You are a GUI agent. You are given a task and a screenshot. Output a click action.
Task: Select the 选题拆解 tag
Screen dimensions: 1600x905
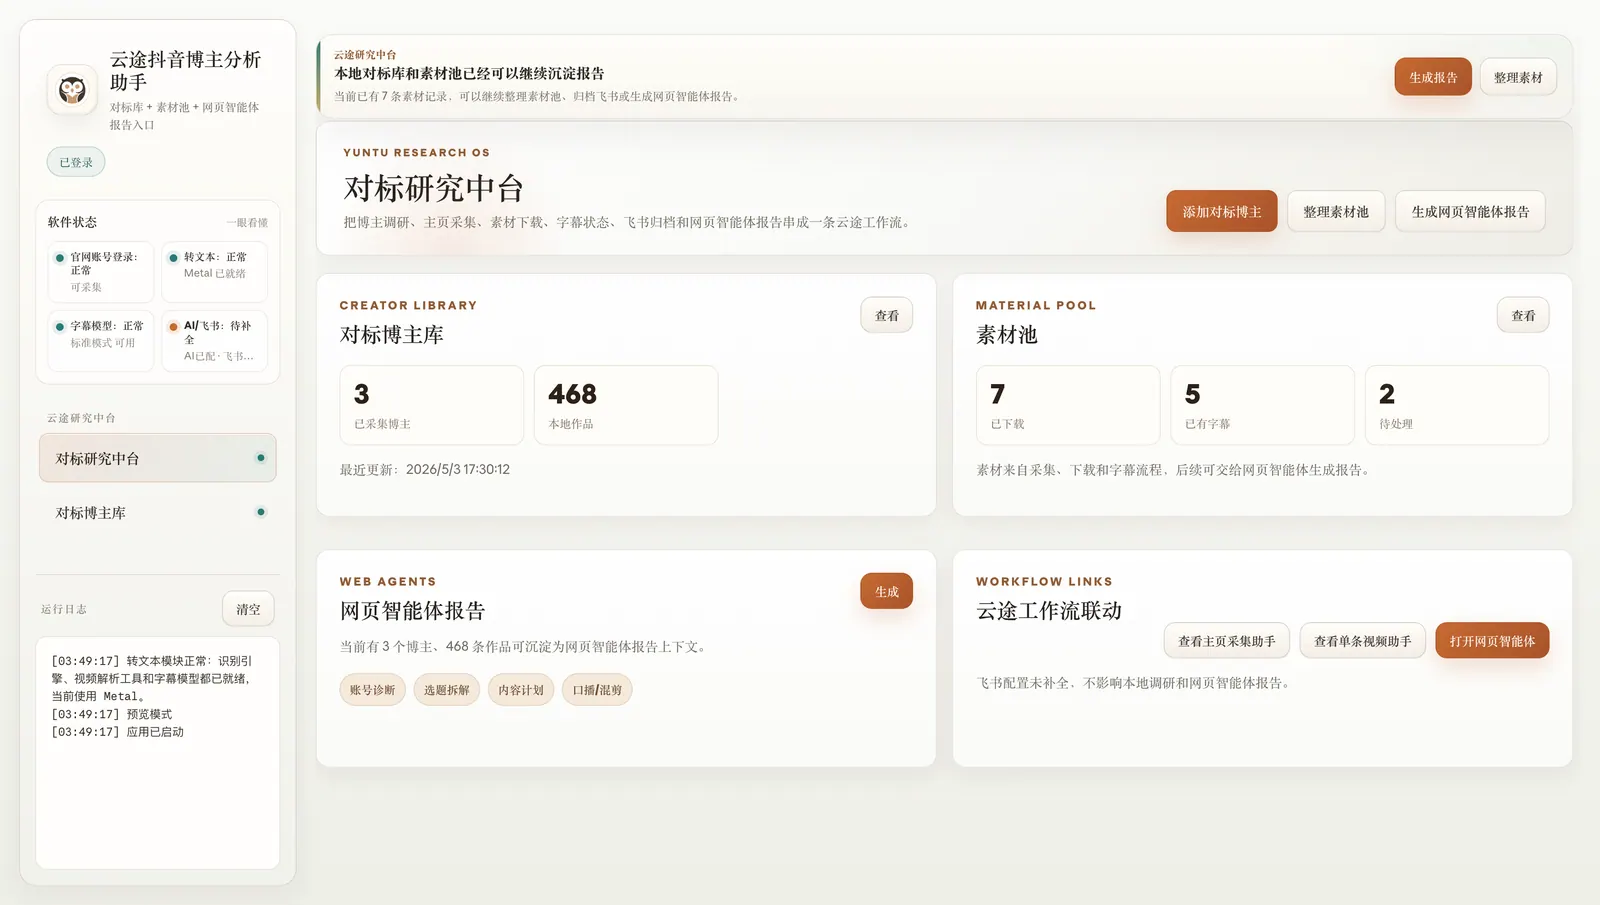[x=447, y=690]
